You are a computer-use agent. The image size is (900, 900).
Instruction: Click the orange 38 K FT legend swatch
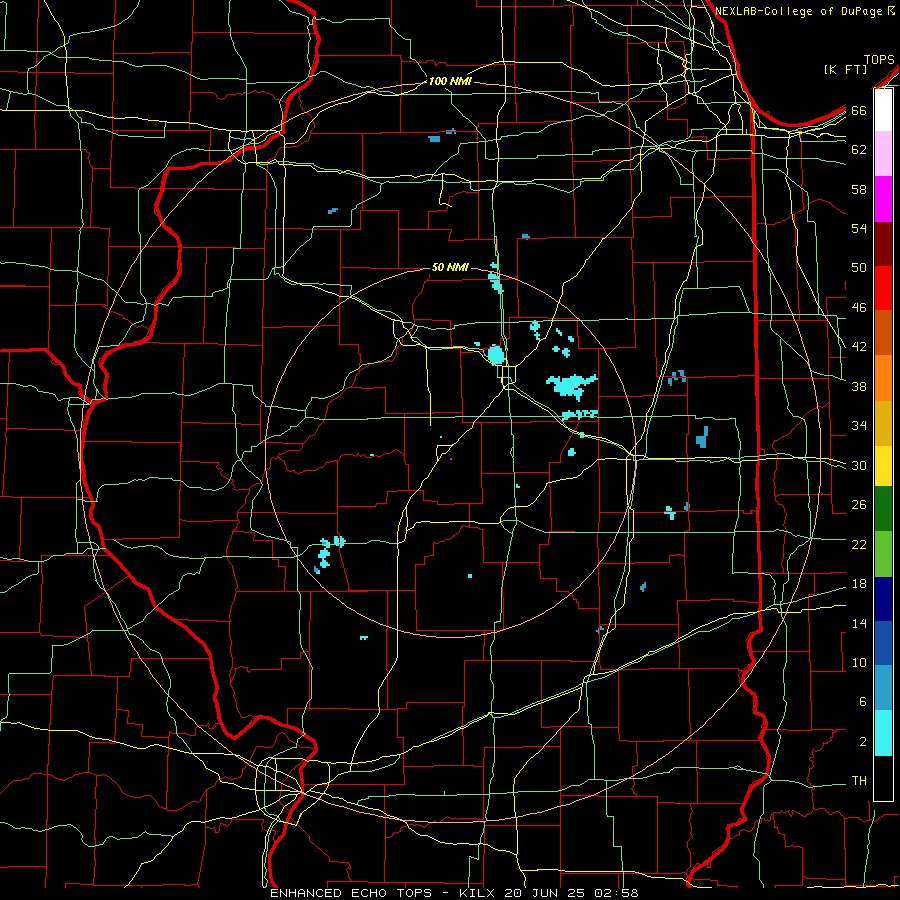[x=883, y=378]
